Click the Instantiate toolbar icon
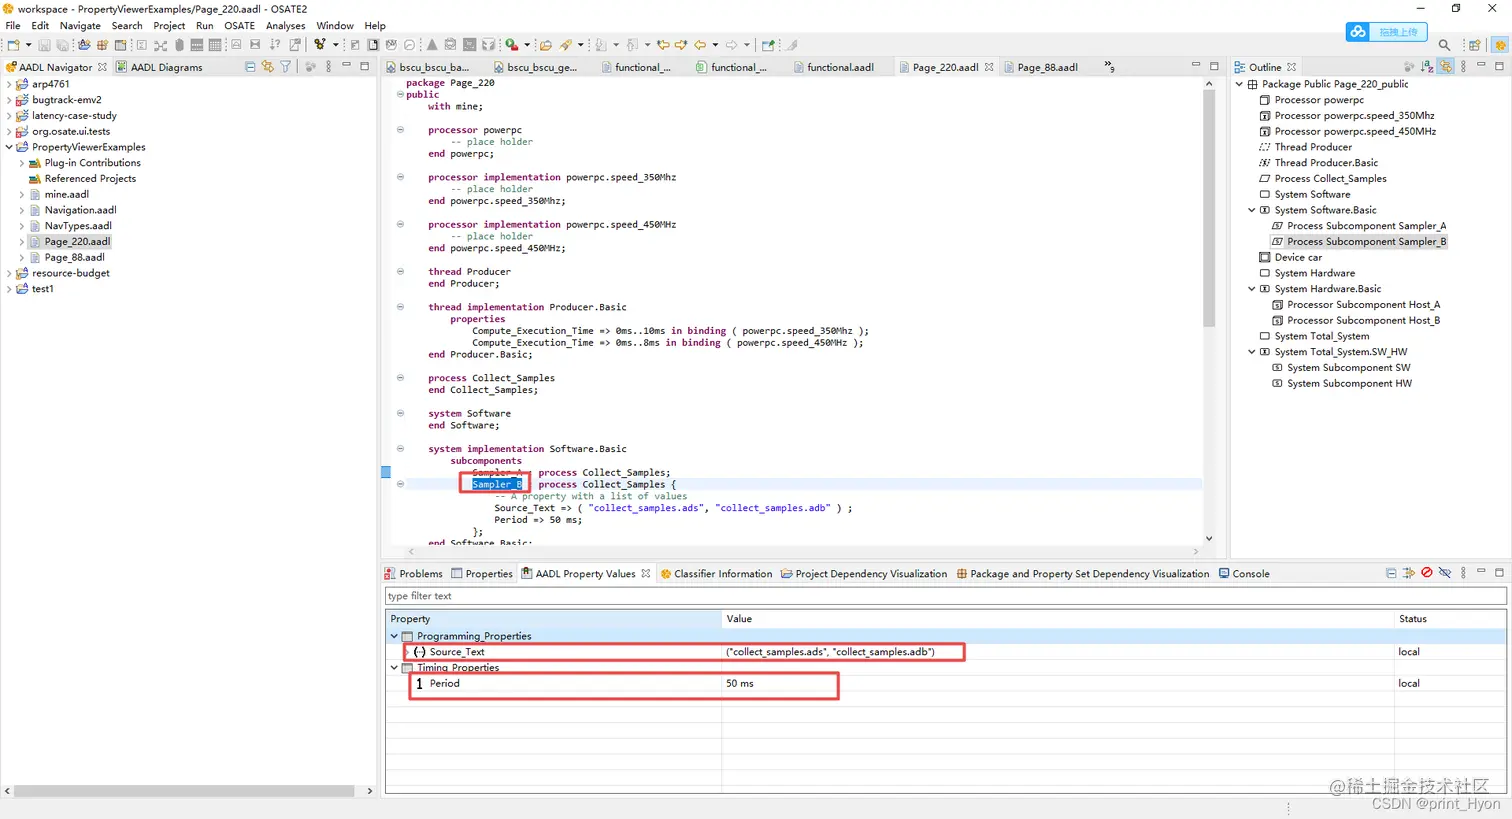Screen dimensions: 1512x819 coord(320,45)
